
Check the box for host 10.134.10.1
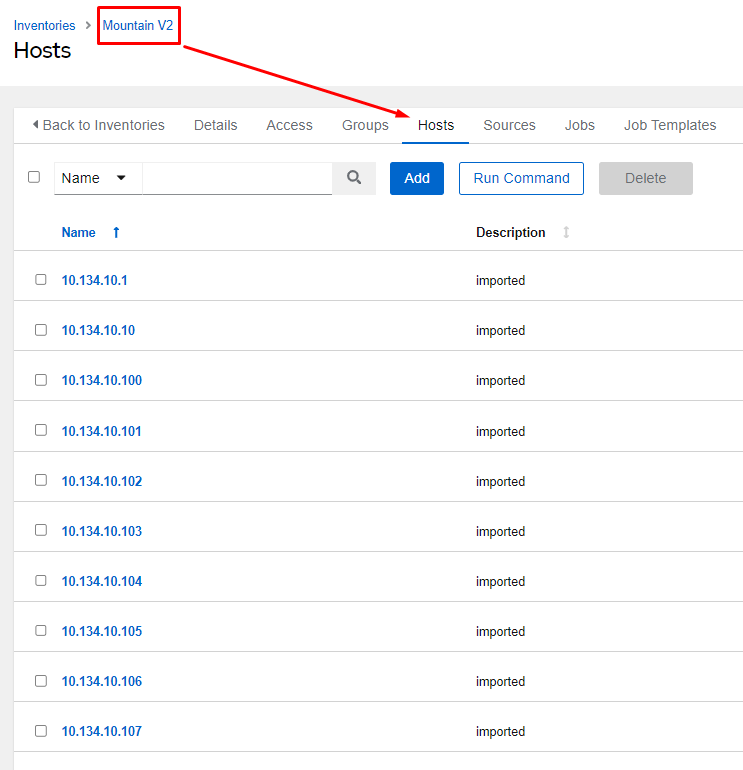tap(41, 280)
